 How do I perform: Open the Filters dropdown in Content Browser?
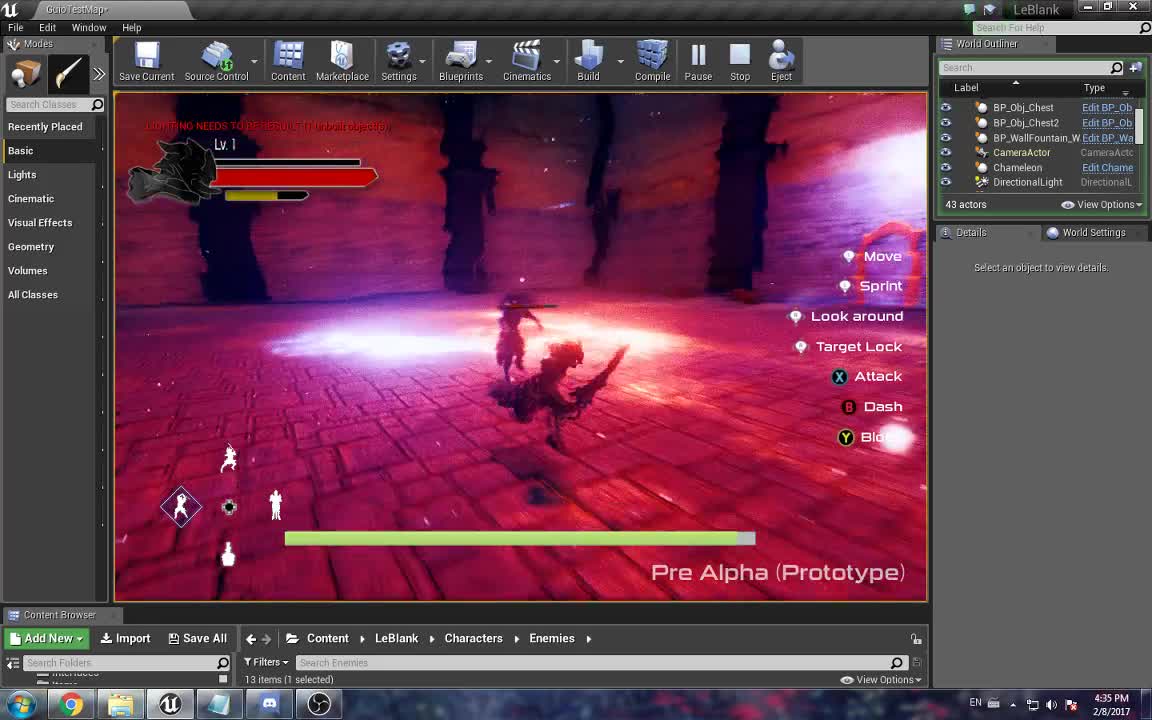[x=266, y=662]
